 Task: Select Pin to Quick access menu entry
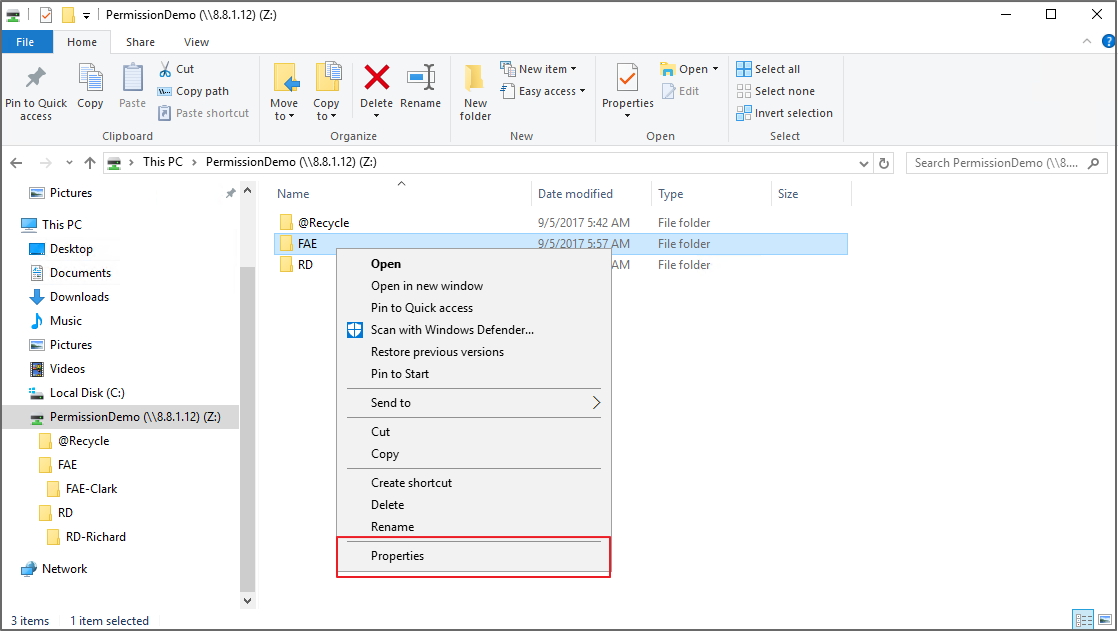coord(422,308)
